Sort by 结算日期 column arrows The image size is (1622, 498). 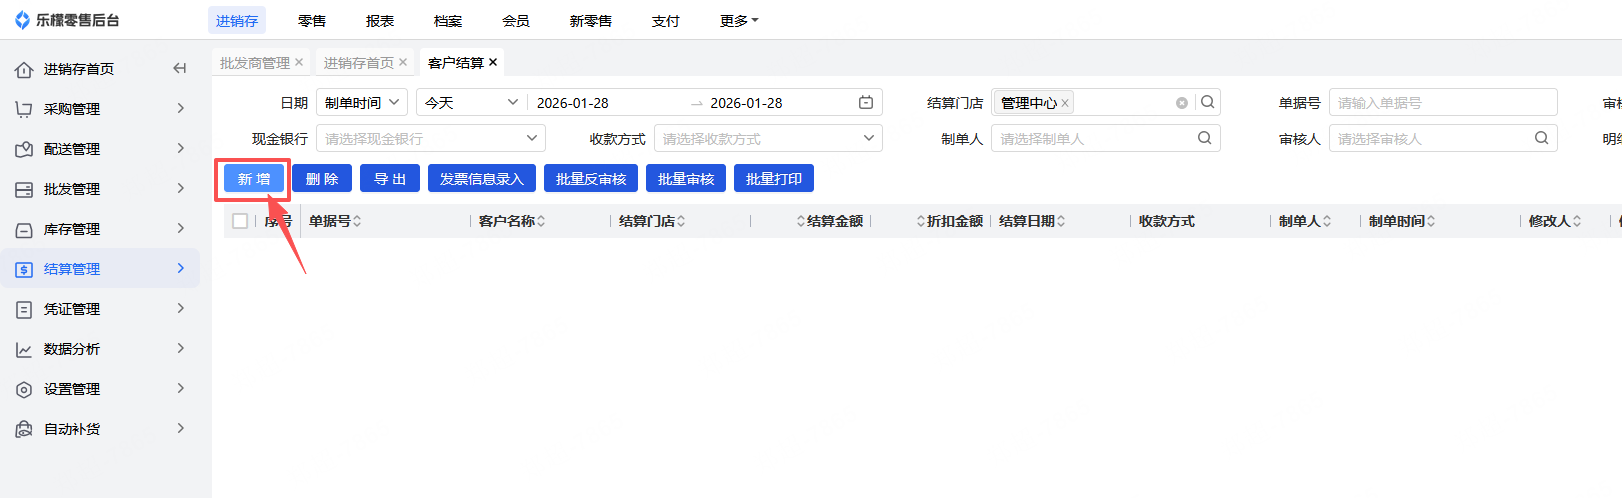[1061, 221]
